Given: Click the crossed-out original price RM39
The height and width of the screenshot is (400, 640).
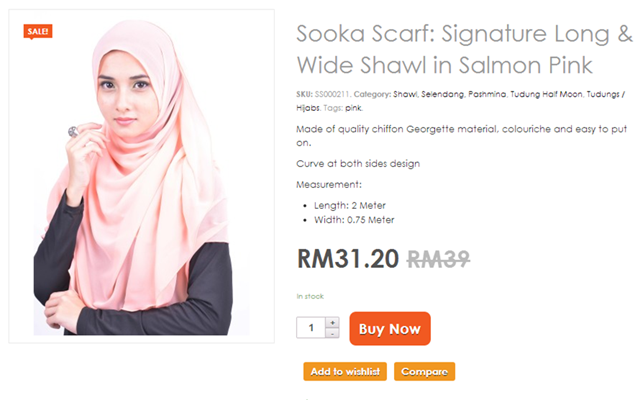Looking at the screenshot, I should point(438,259).
